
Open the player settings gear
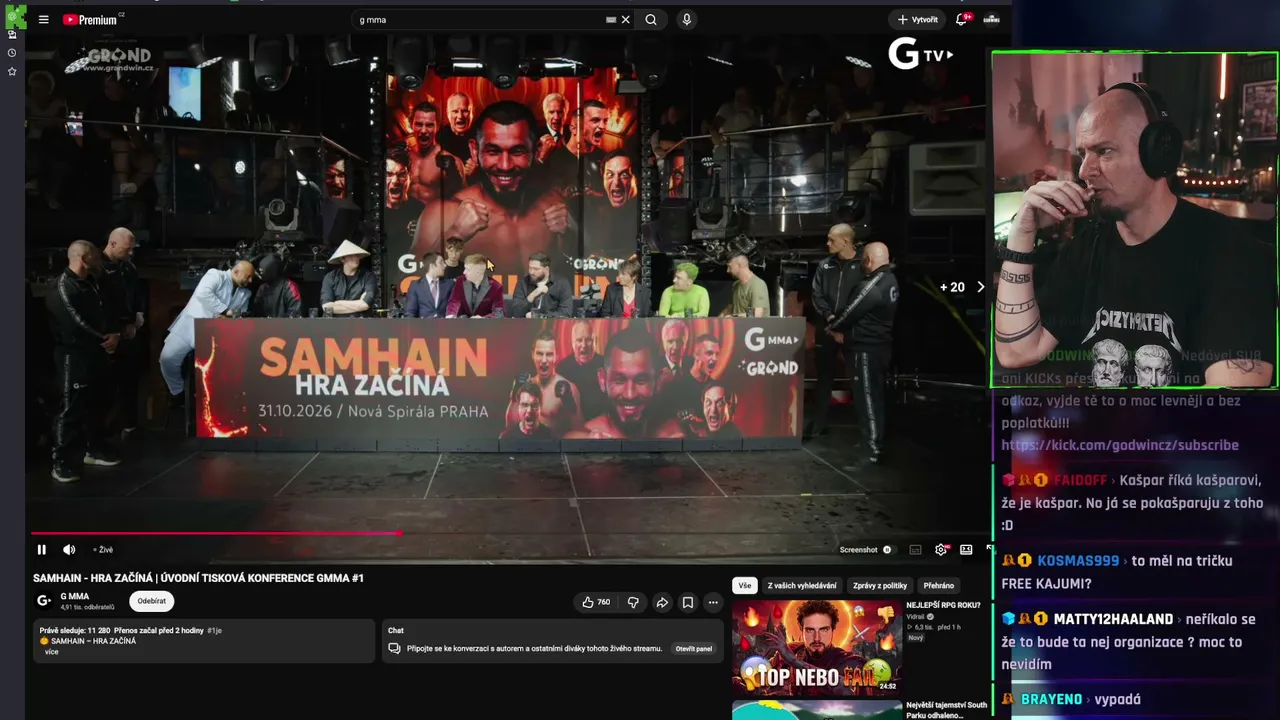tap(941, 550)
